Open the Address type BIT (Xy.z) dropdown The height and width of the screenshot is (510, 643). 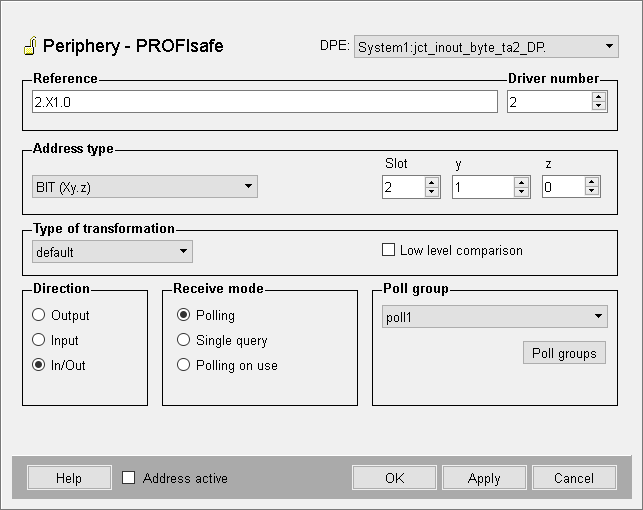pyautogui.click(x=145, y=187)
